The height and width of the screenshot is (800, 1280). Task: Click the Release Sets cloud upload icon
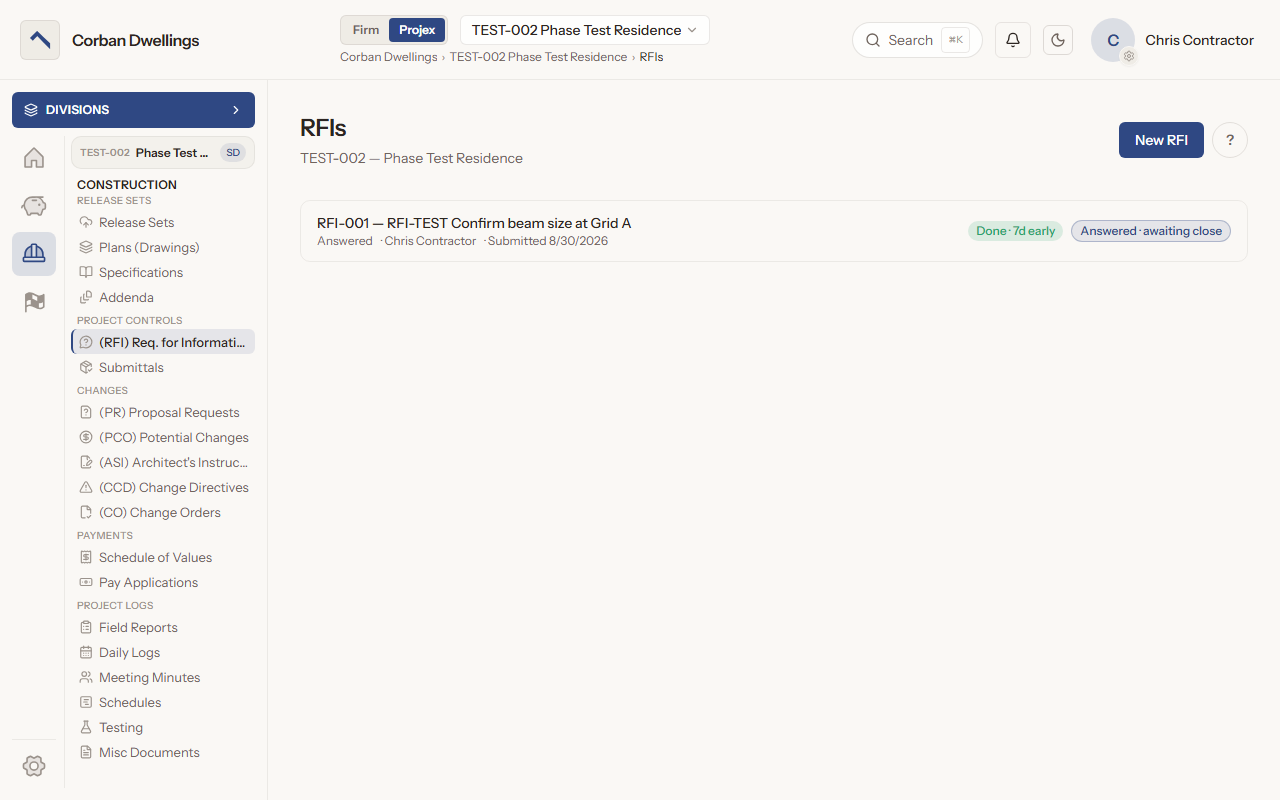[x=86, y=222]
